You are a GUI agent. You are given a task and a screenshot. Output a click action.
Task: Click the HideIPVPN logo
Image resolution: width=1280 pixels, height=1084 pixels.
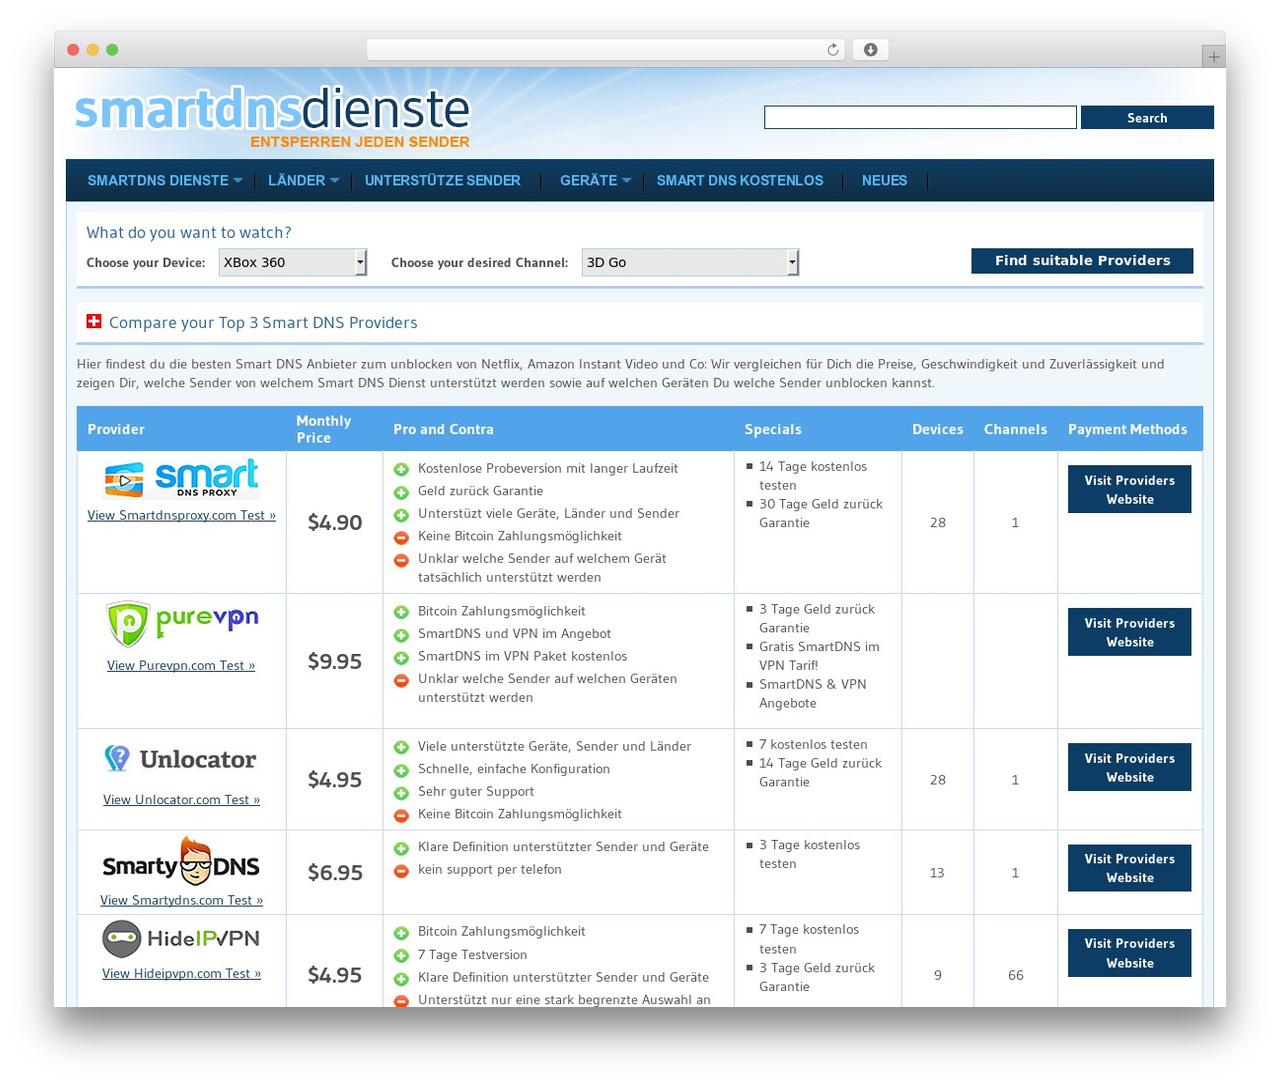[181, 939]
